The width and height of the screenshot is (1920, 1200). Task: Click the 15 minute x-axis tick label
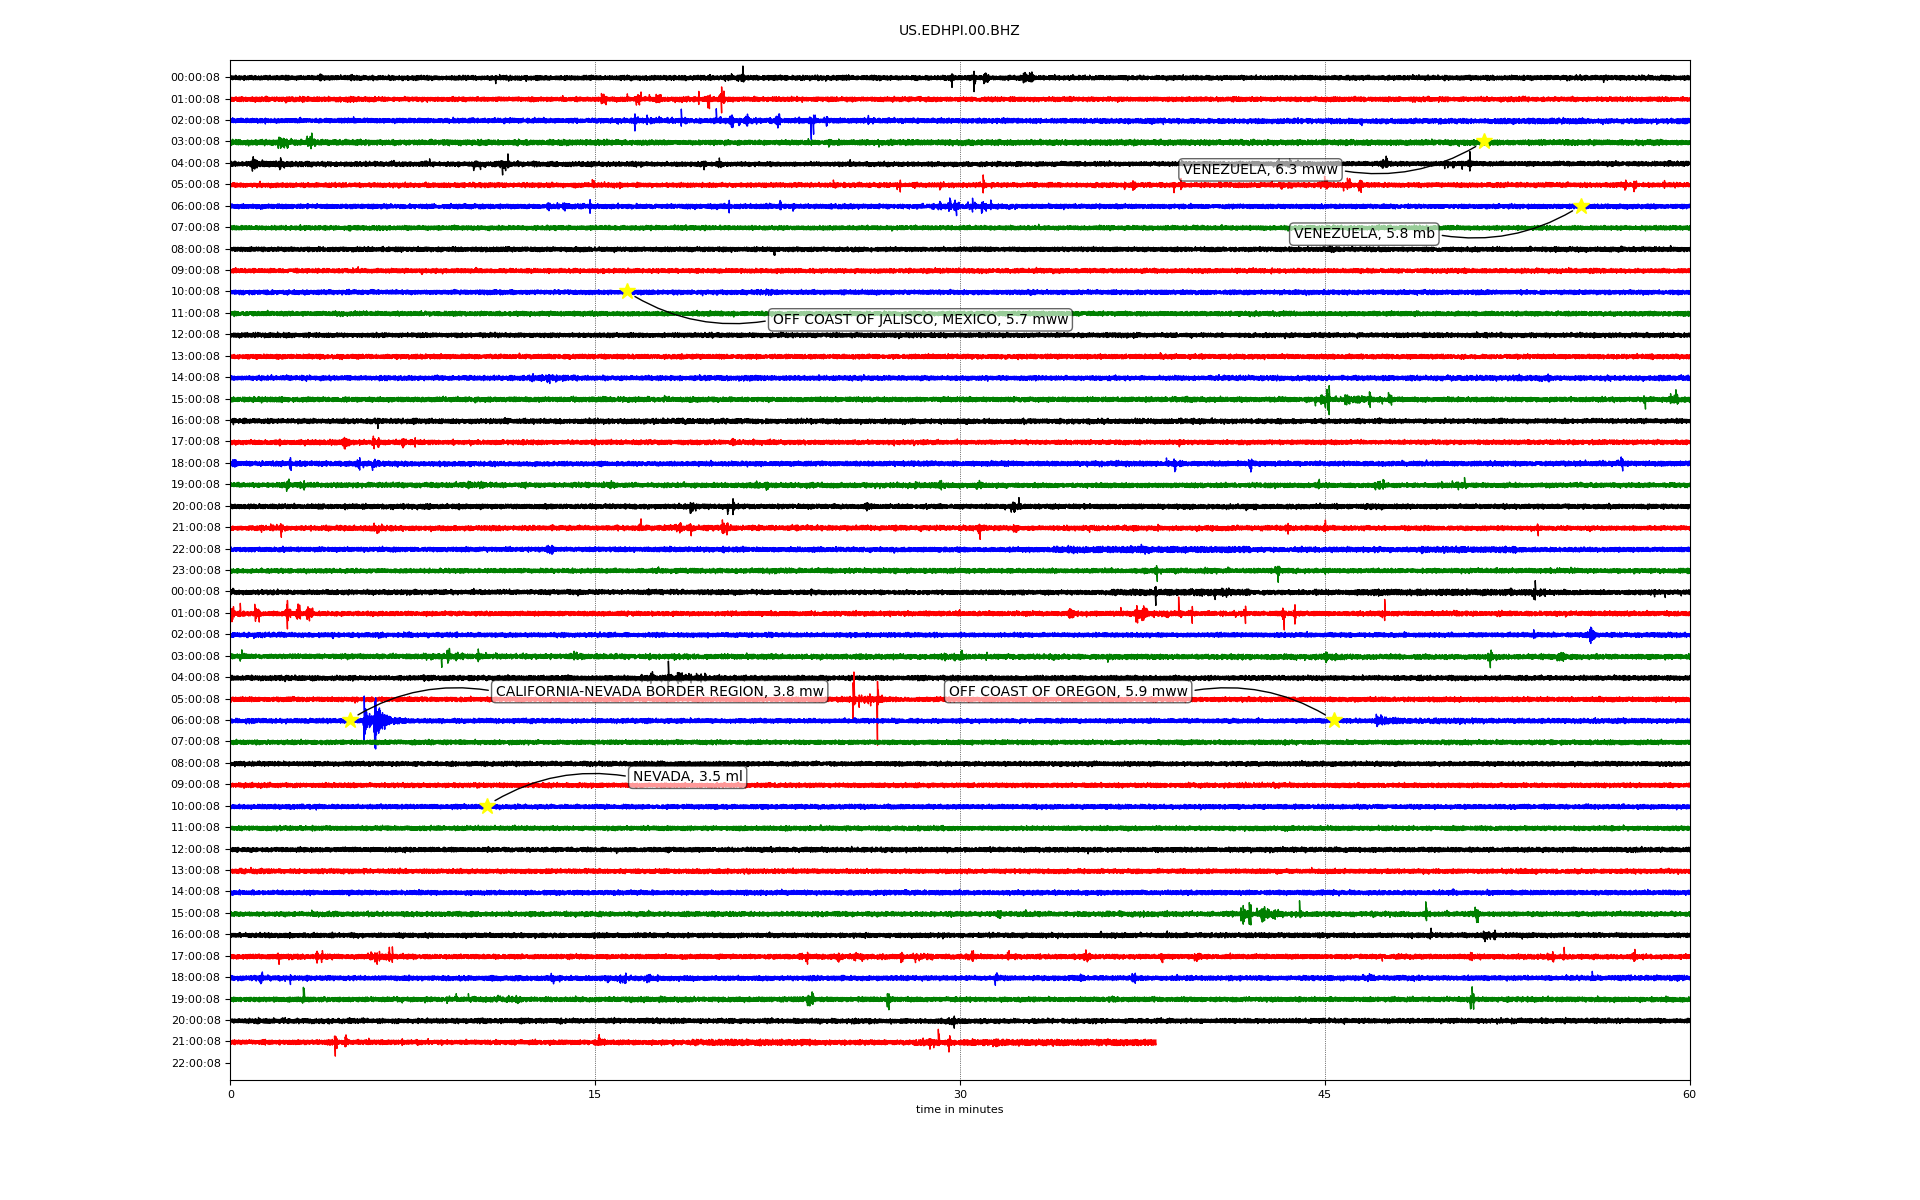coord(595,1094)
